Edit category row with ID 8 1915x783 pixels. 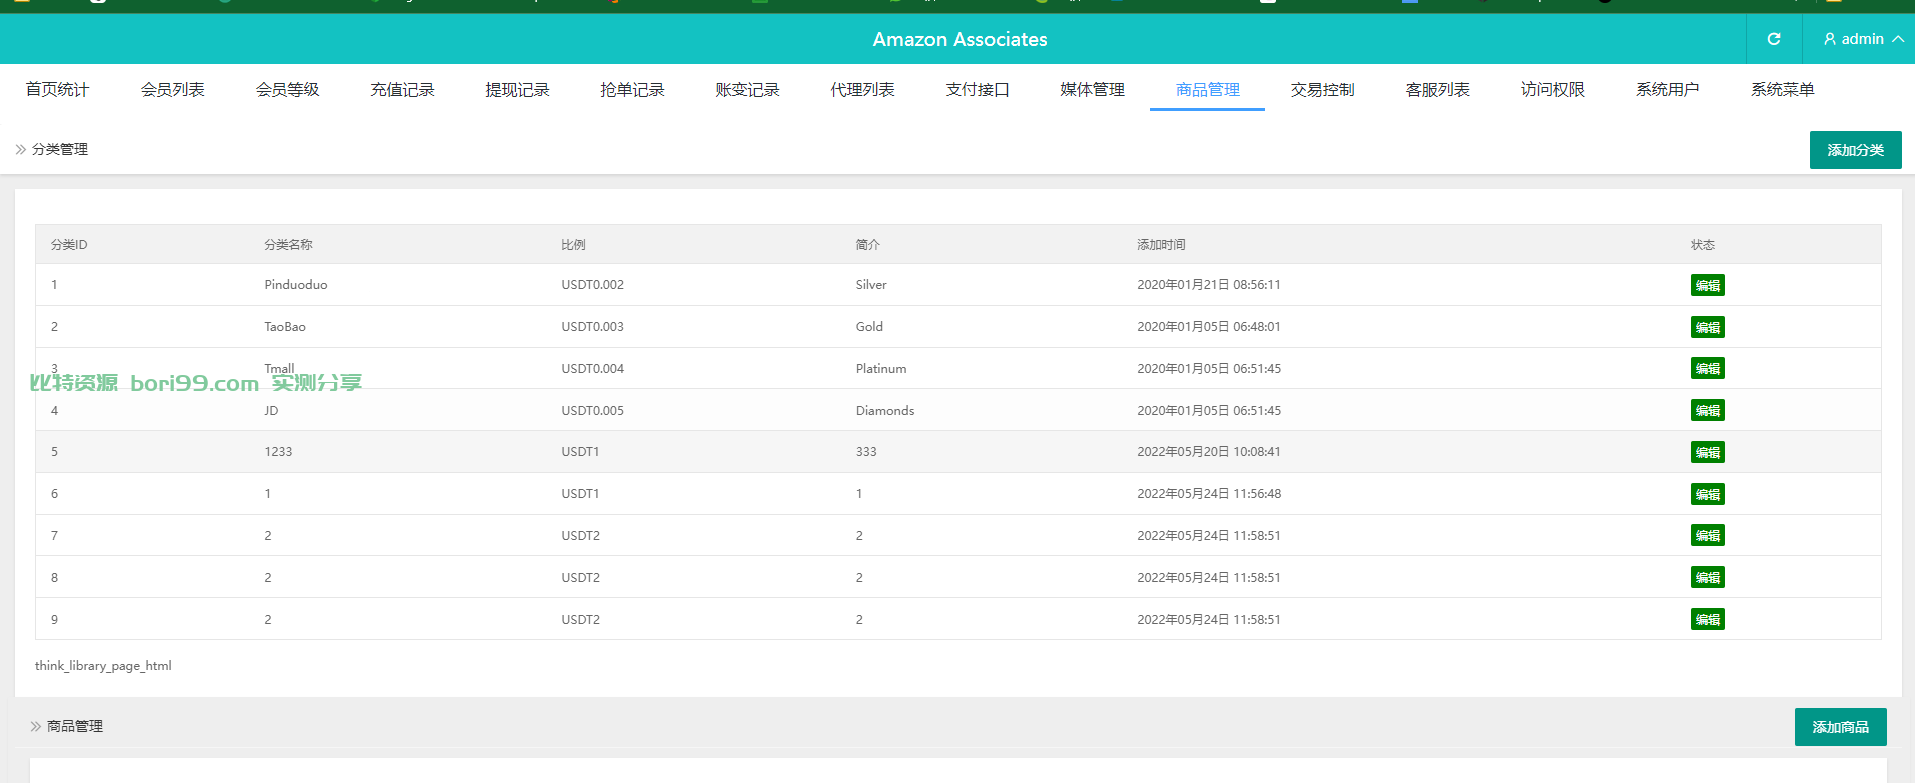click(1707, 577)
